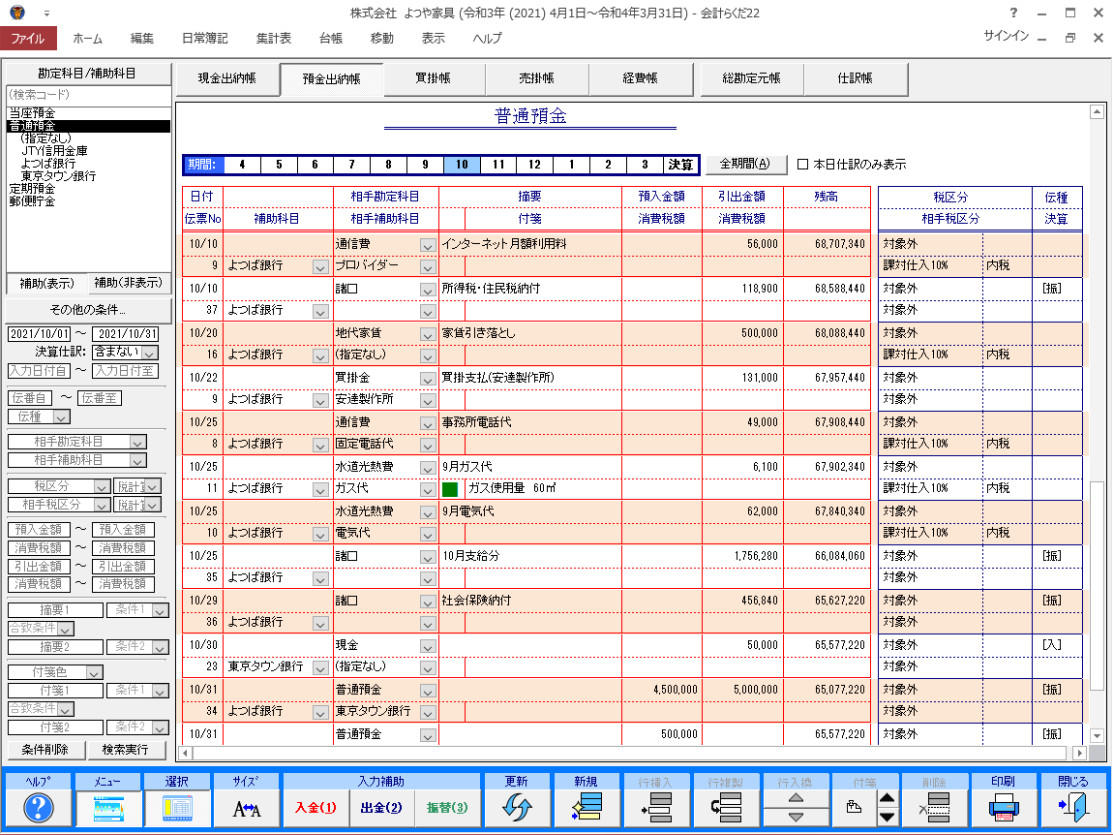Click the 新規 new entry icon
Image resolution: width=1113 pixels, height=835 pixels.
click(x=585, y=808)
